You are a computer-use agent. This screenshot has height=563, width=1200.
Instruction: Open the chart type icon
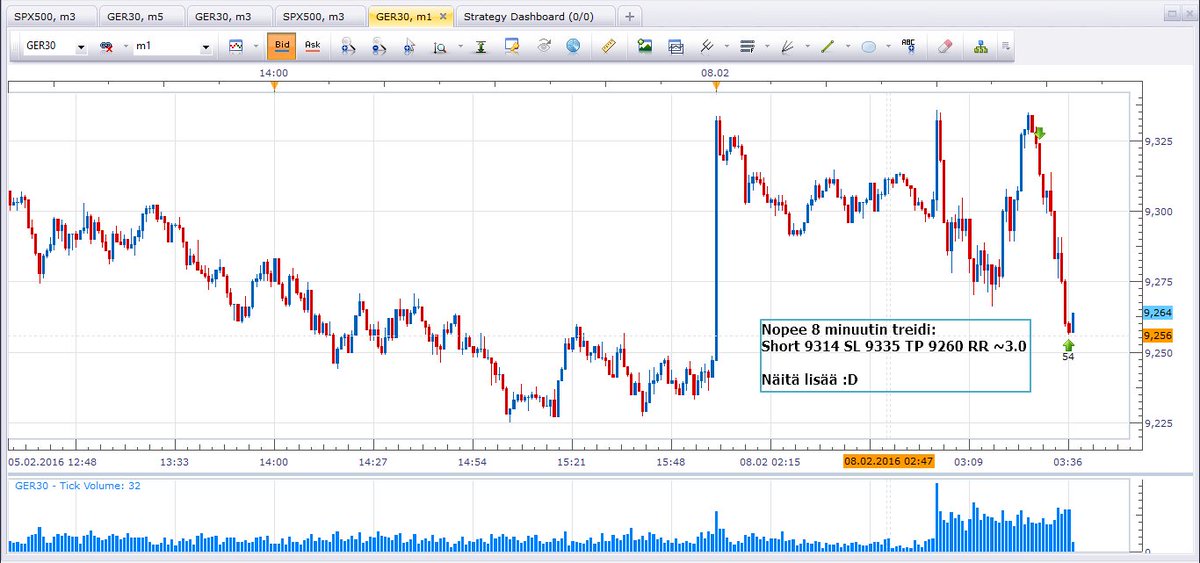click(x=237, y=46)
